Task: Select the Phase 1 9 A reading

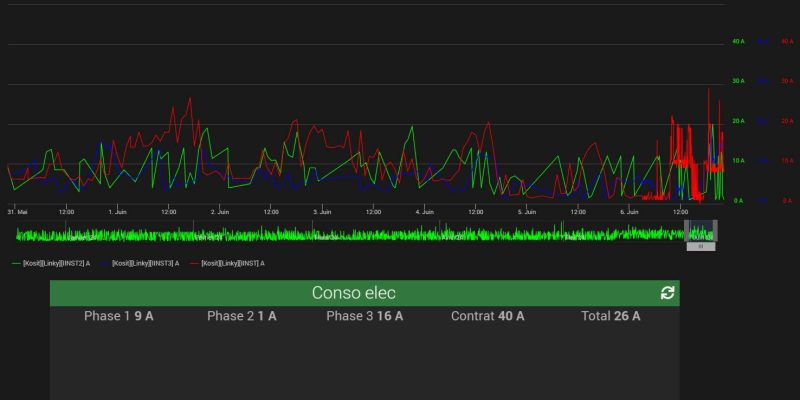Action: (119, 316)
